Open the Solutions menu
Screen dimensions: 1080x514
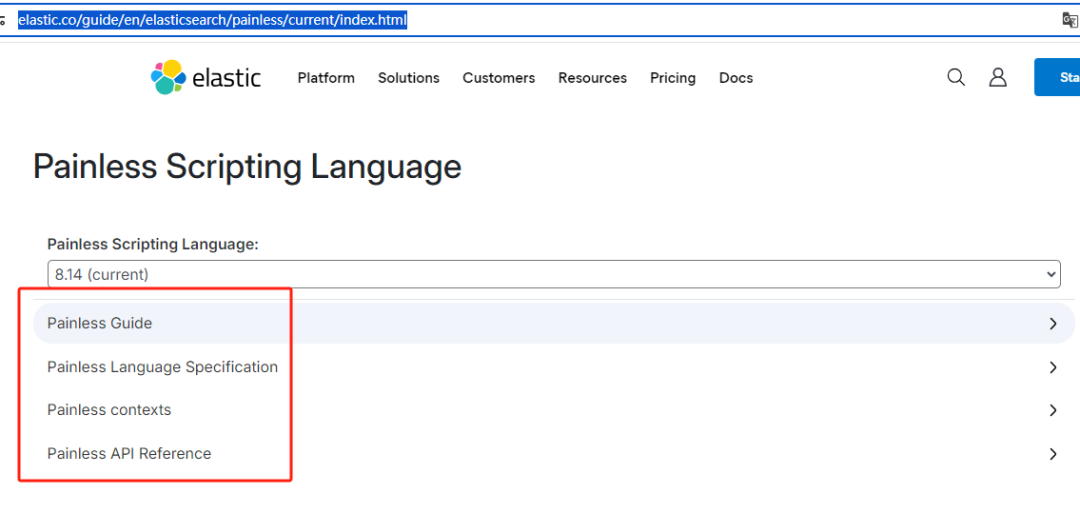[408, 78]
